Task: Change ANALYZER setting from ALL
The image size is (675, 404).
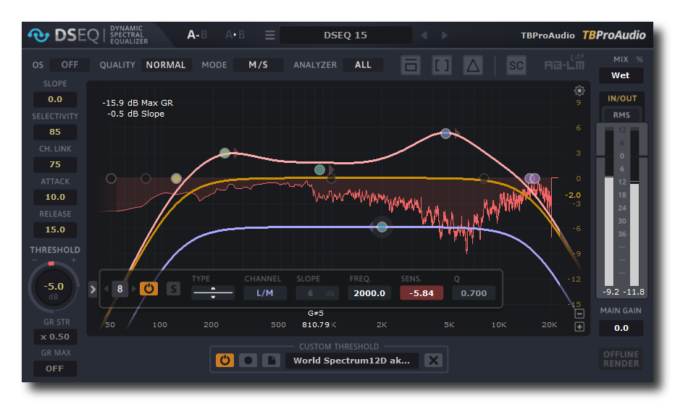Action: 363,65
